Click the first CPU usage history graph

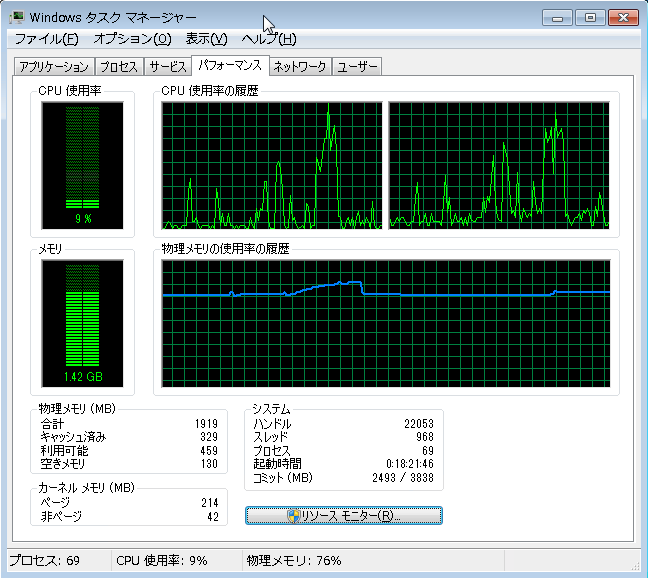tap(272, 165)
